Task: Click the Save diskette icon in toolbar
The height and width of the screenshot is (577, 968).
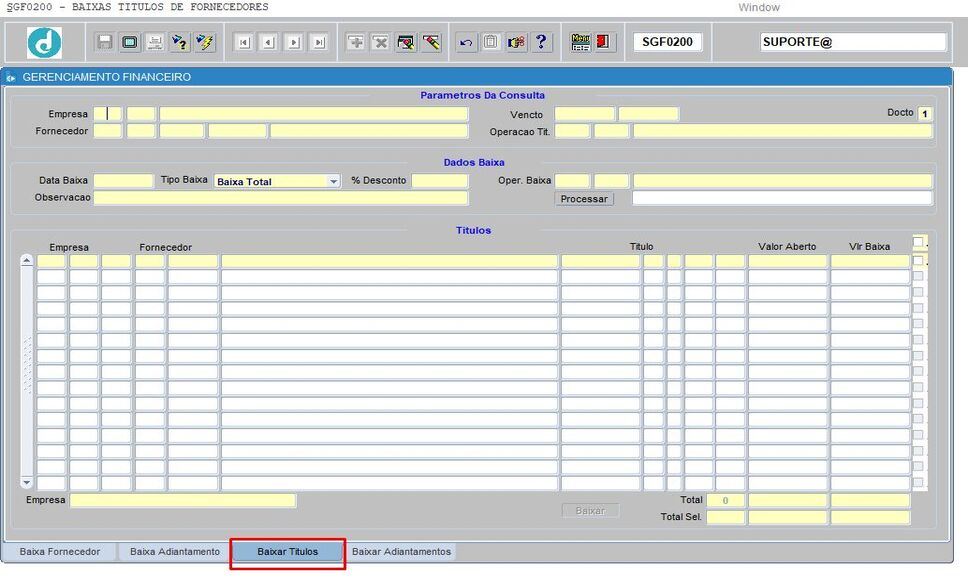Action: pos(104,42)
